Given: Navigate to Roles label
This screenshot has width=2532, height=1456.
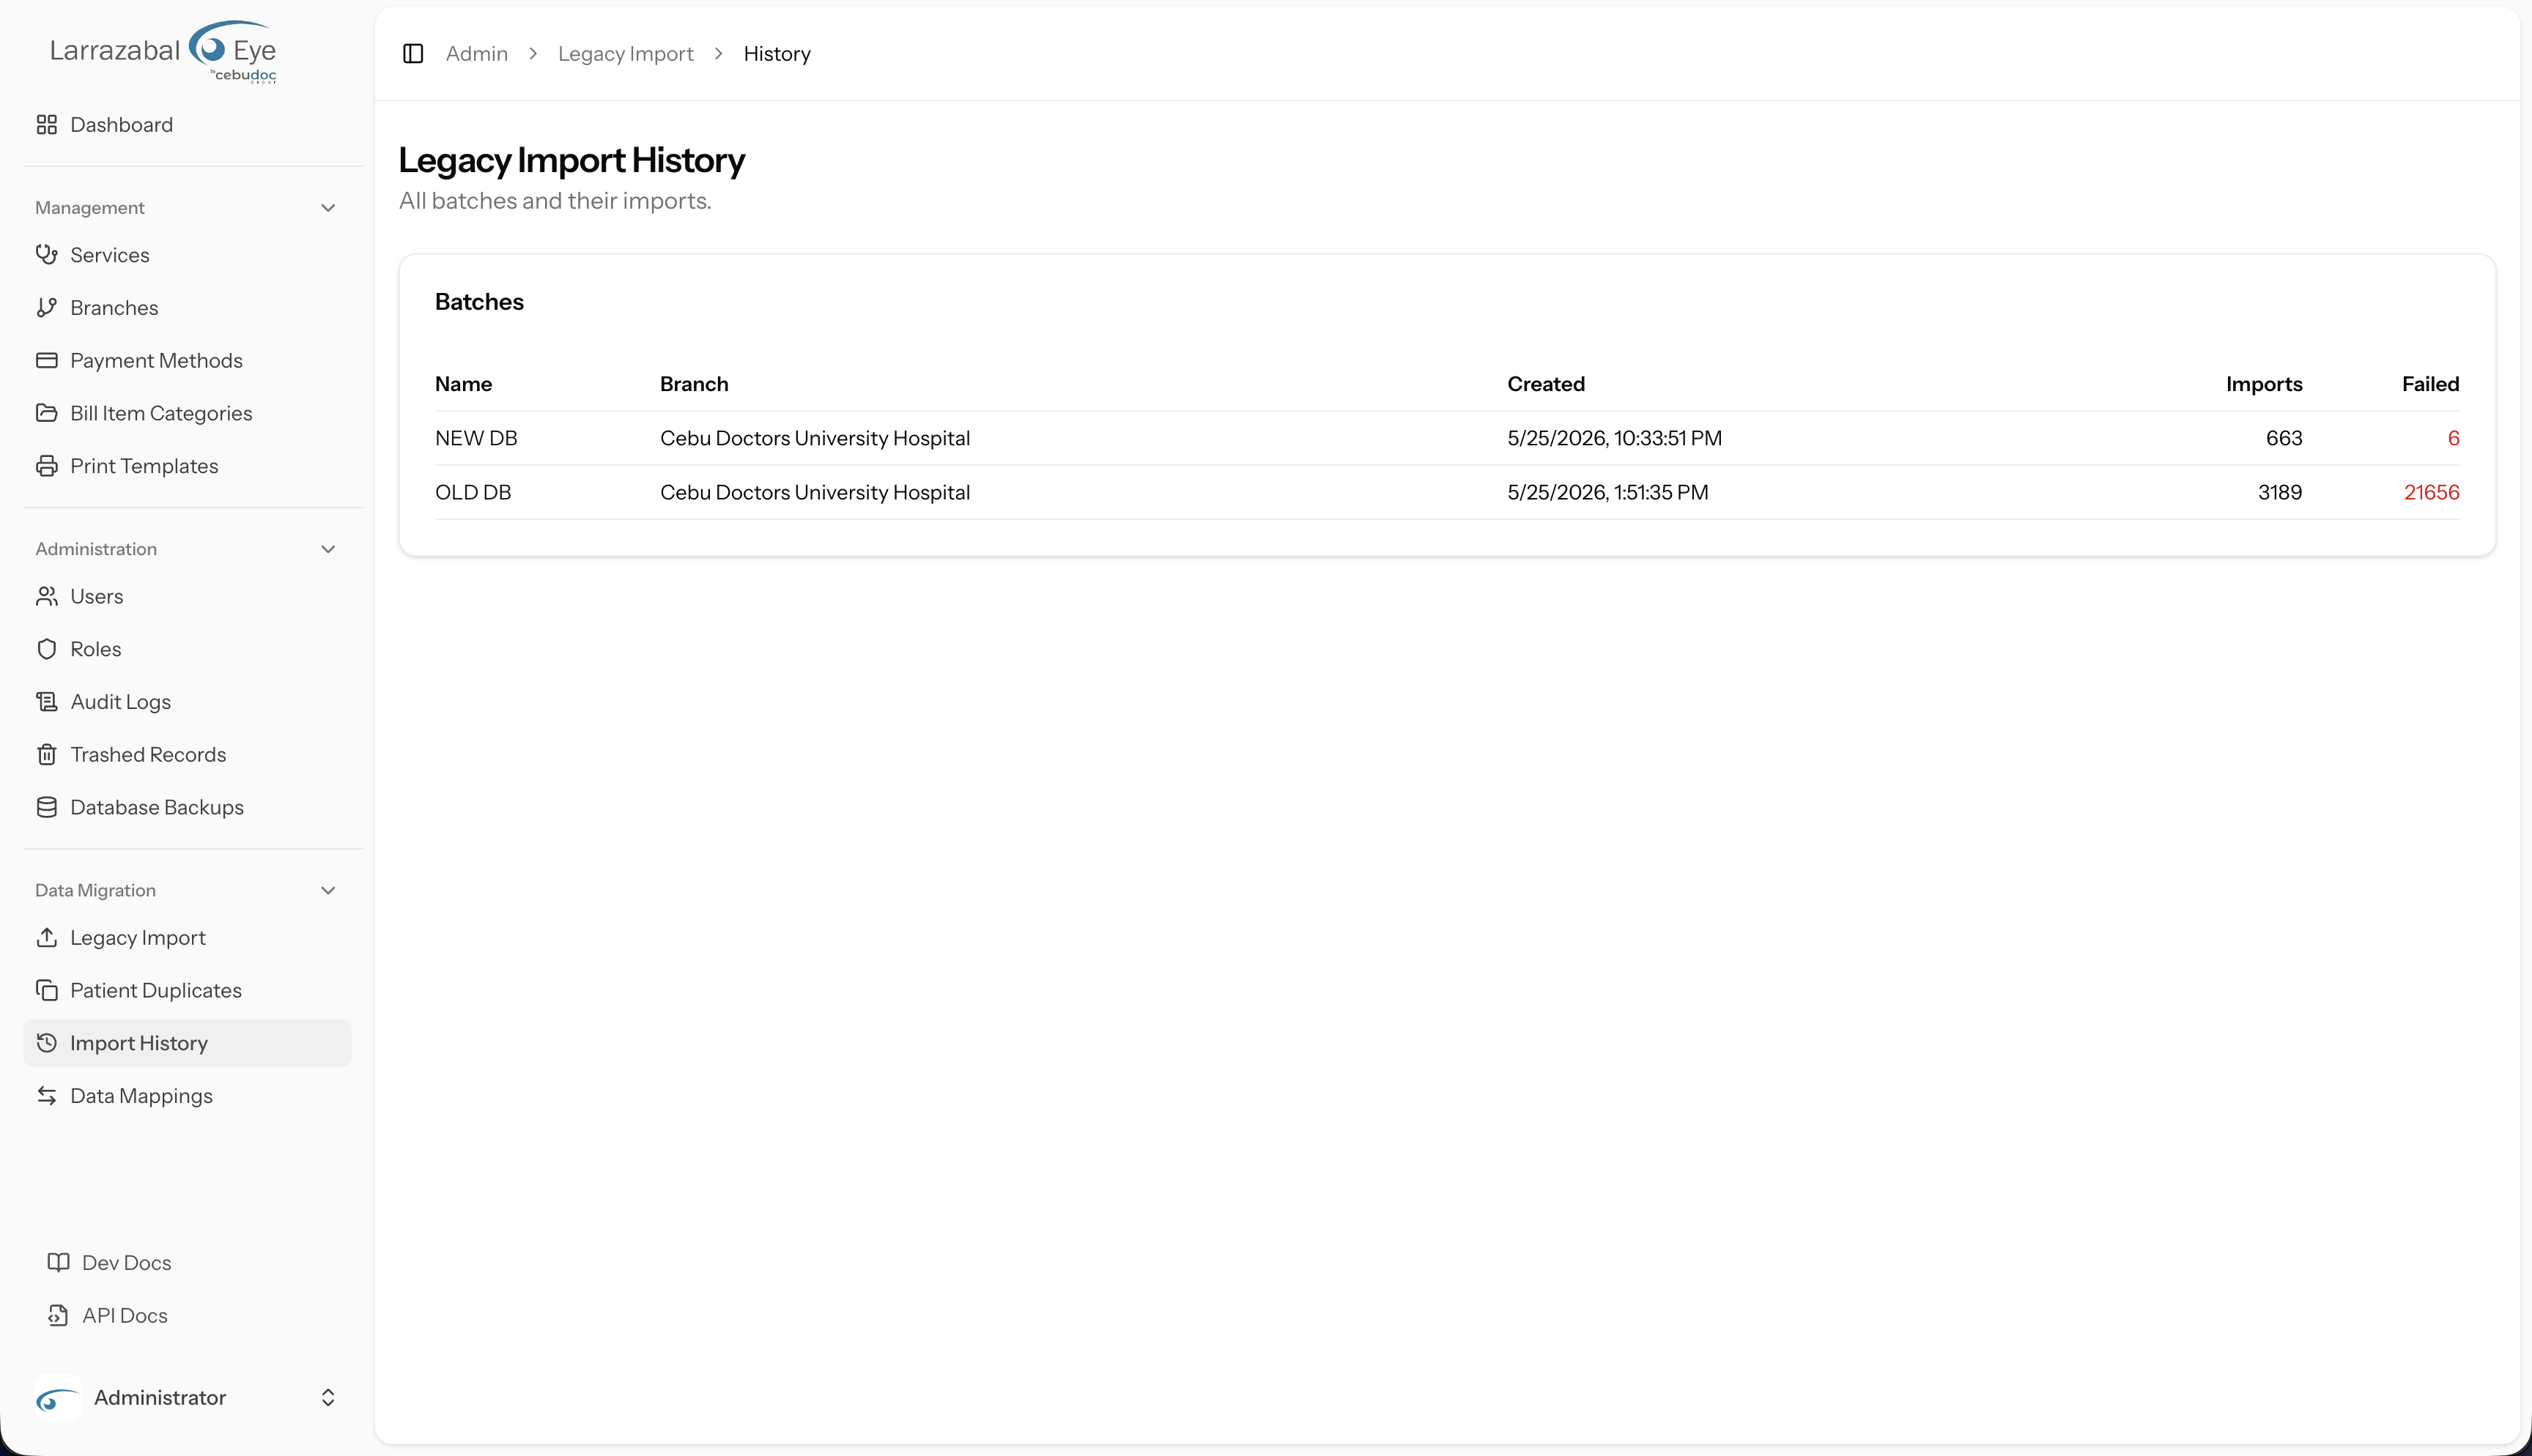Looking at the screenshot, I should [x=96, y=649].
